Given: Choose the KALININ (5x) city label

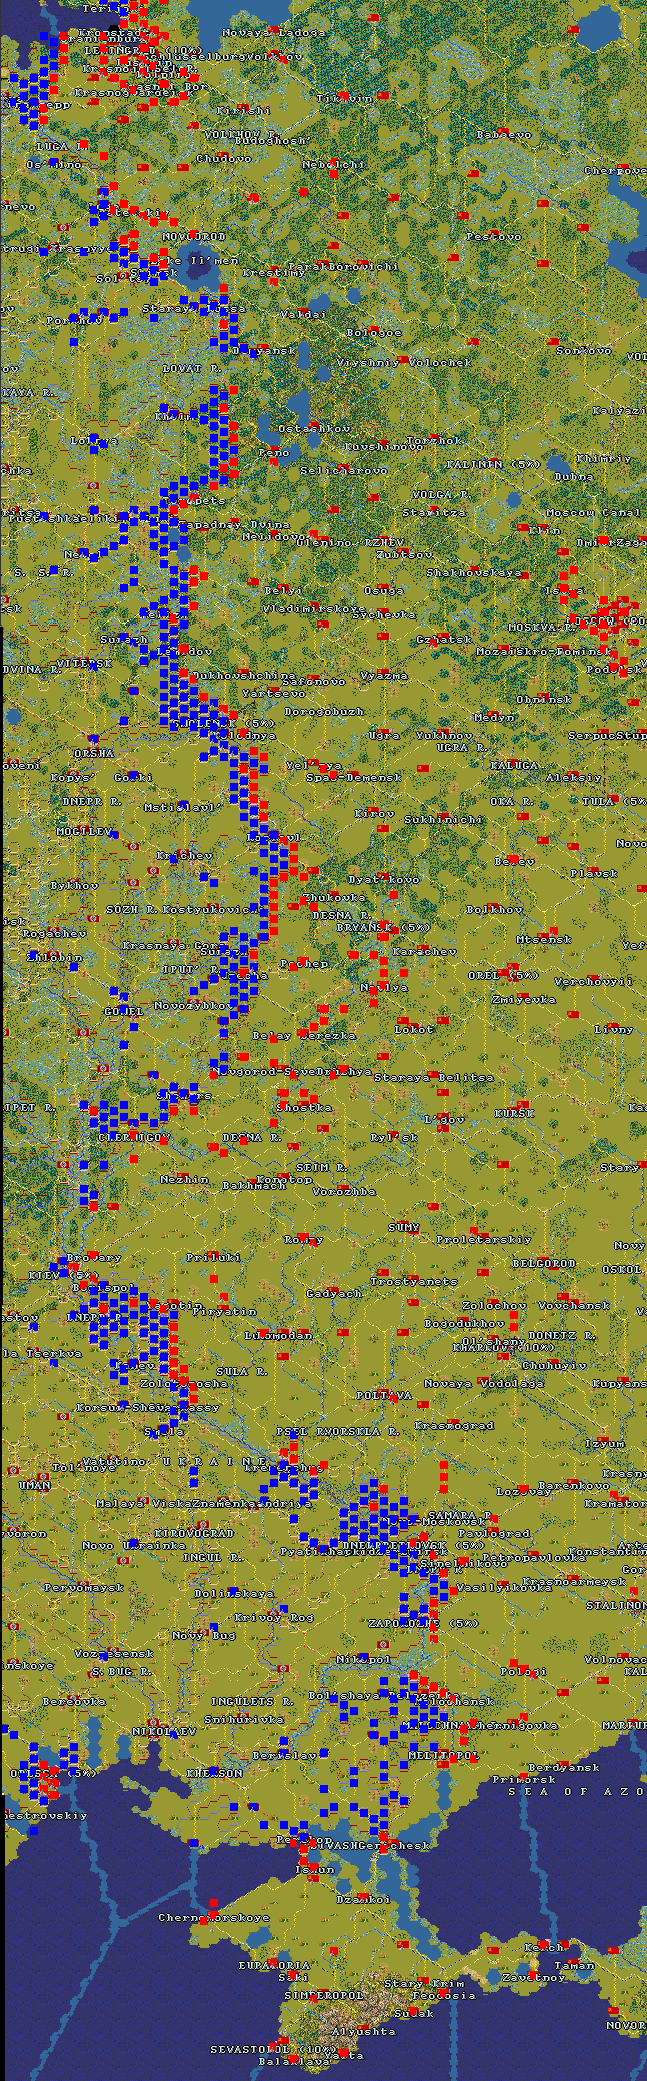Looking at the screenshot, I should click(492, 465).
